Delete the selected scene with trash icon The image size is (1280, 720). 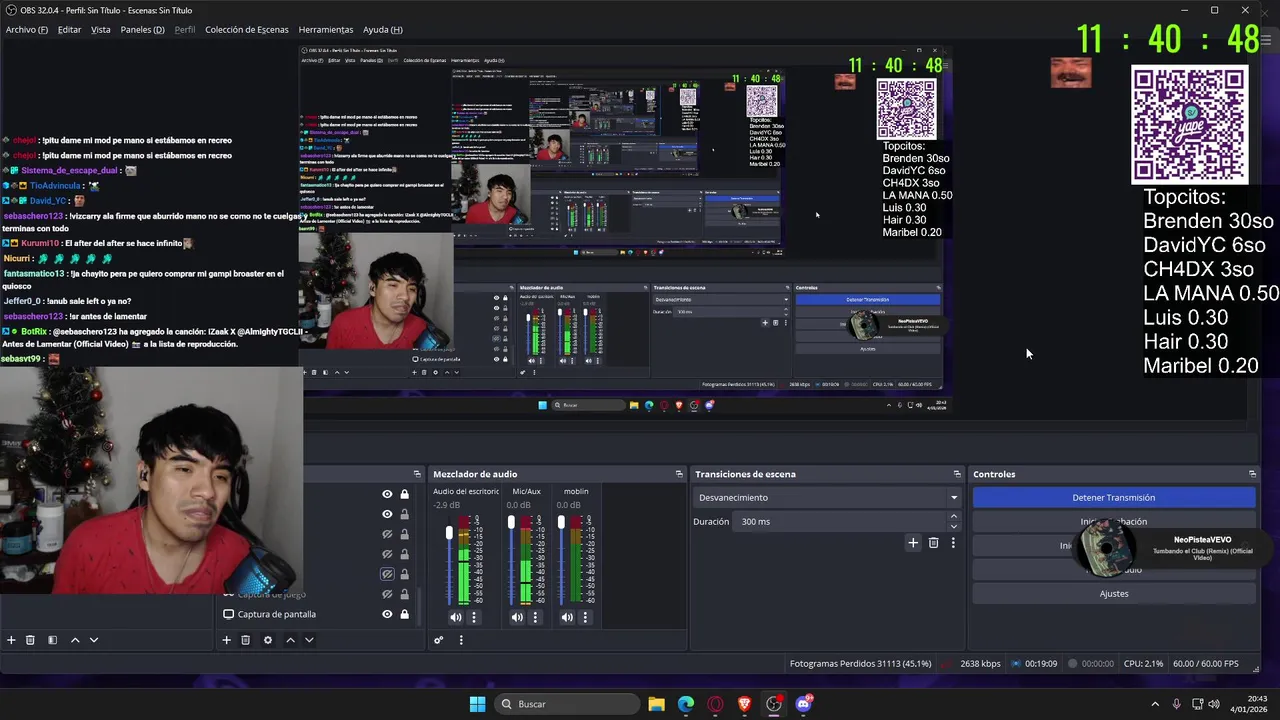click(x=30, y=640)
